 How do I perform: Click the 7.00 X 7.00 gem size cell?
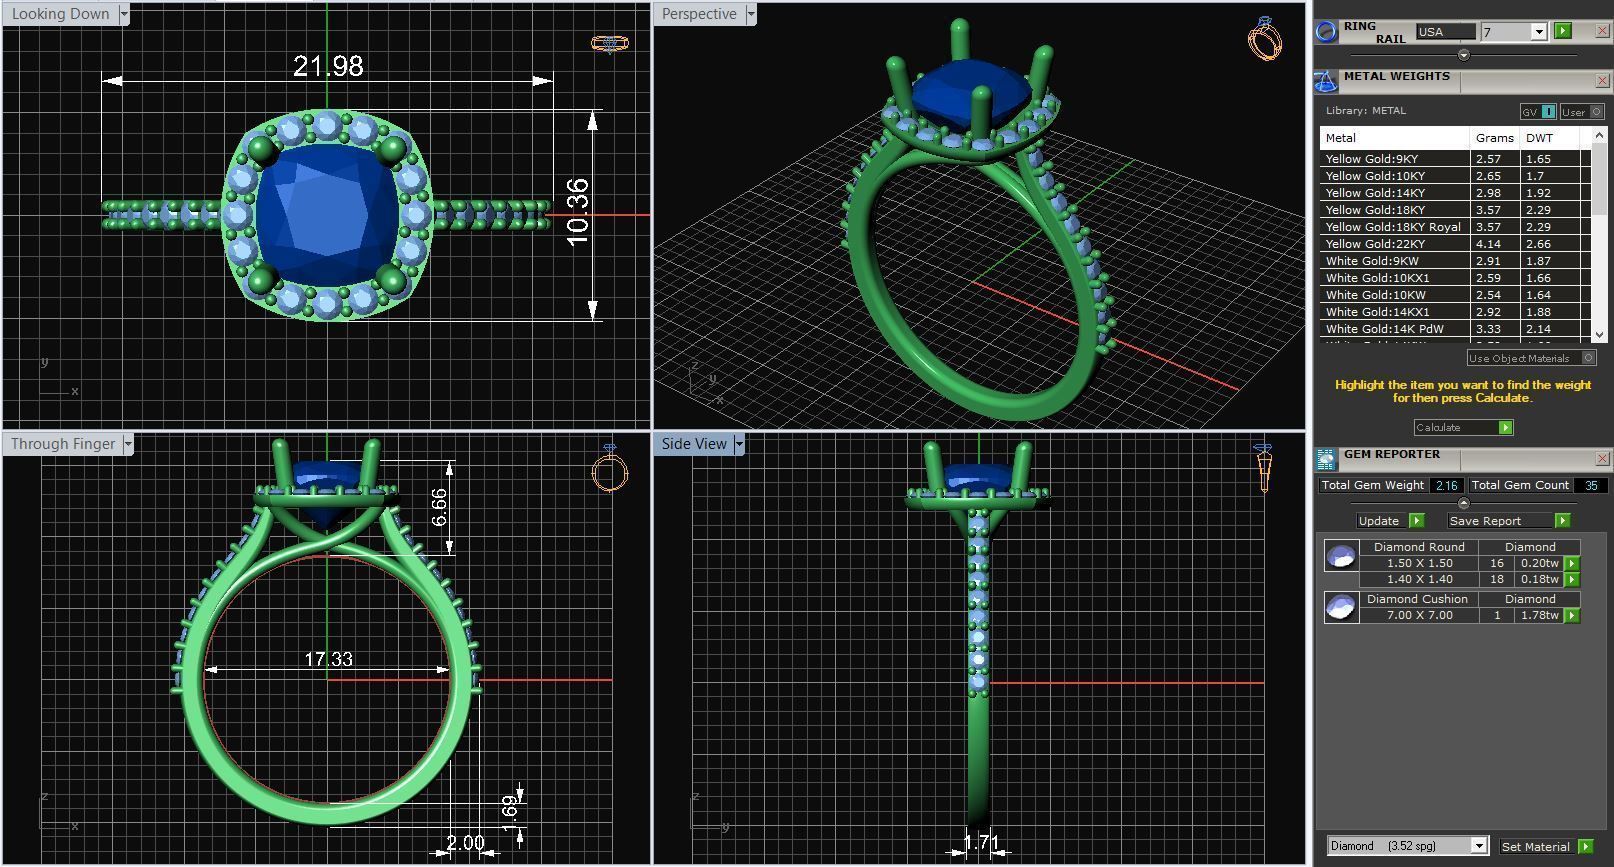click(1419, 615)
